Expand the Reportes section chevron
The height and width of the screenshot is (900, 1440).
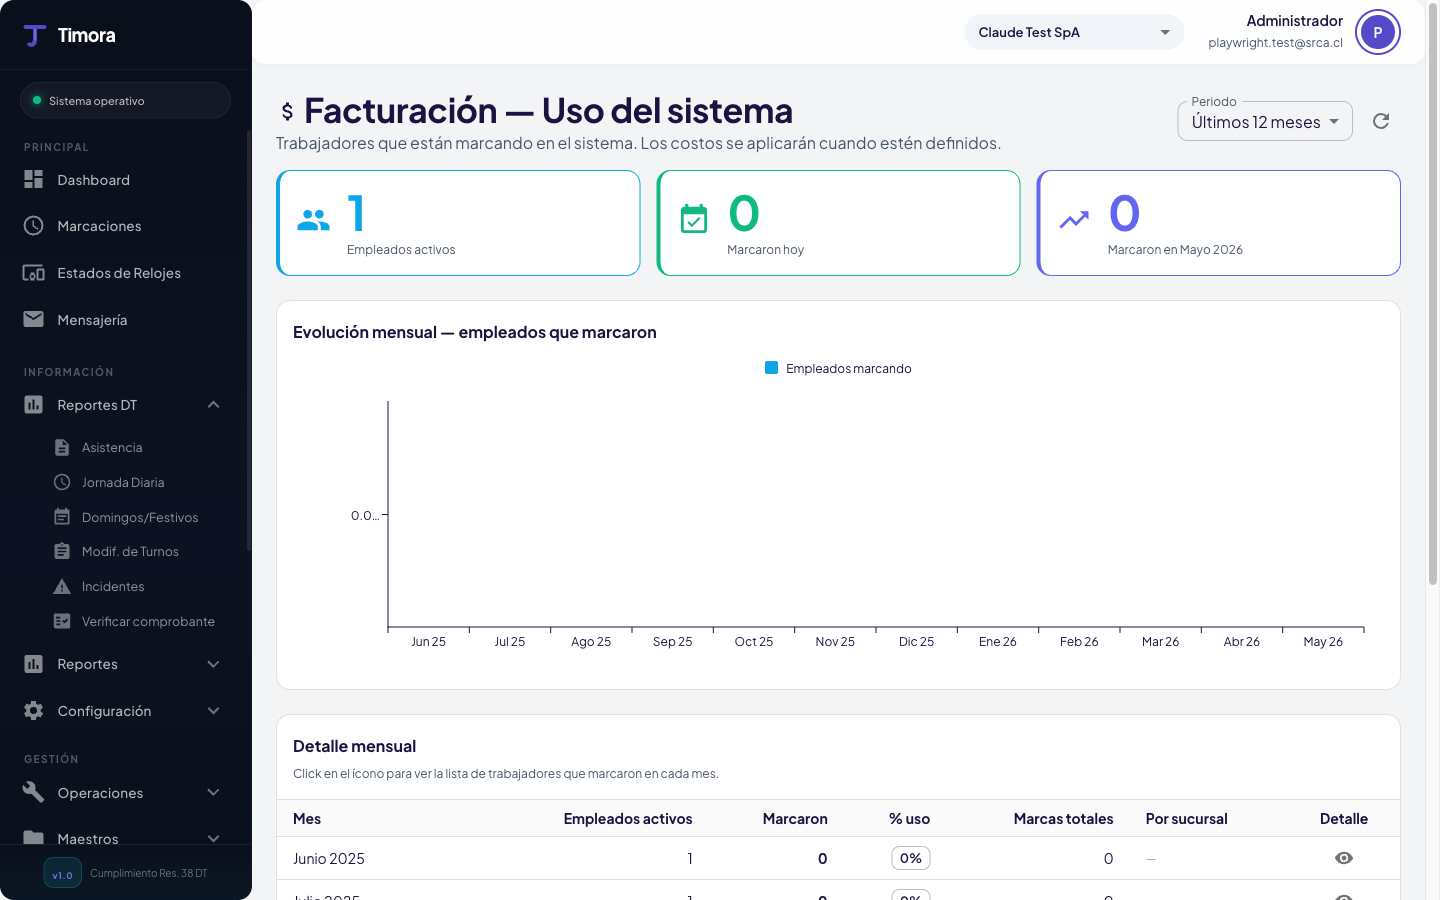pos(213,664)
